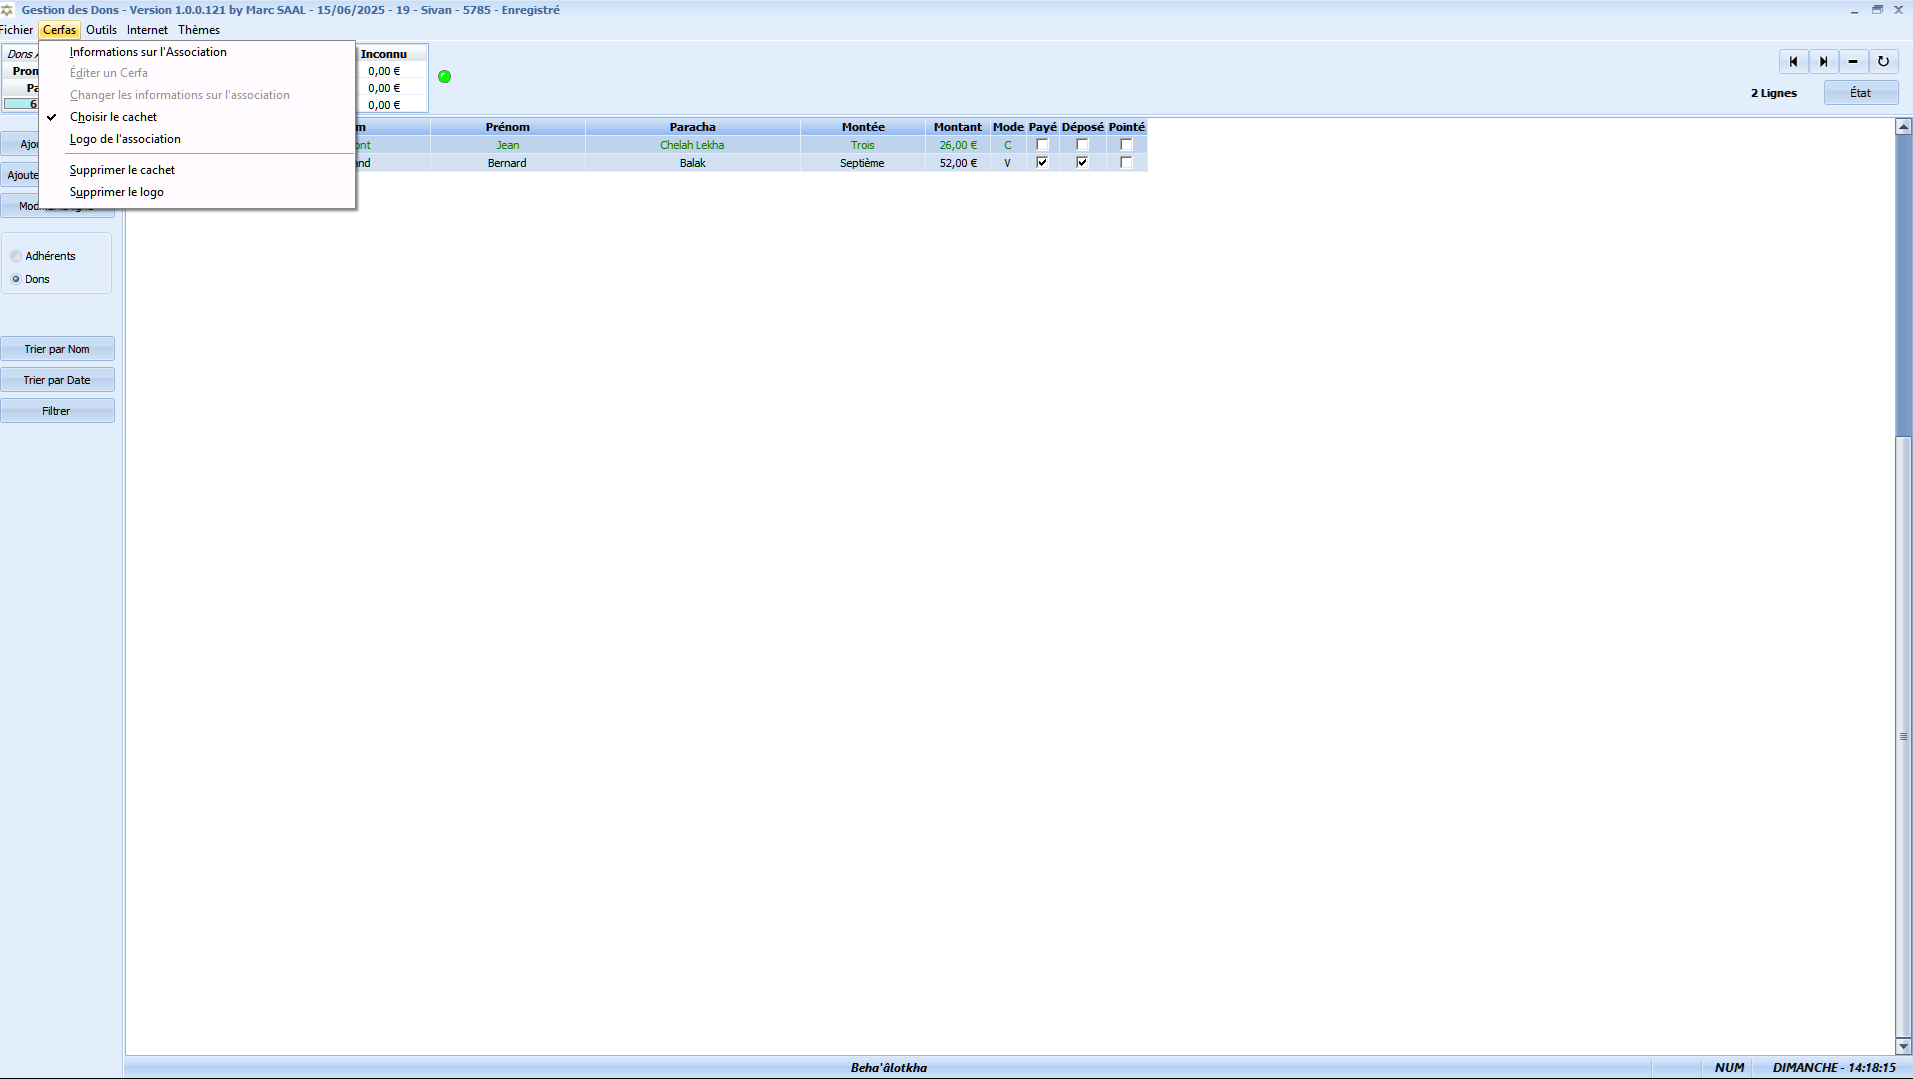Viewport: 1913px width, 1079px height.
Task: Select the Adhérents radio option
Action: 16,256
